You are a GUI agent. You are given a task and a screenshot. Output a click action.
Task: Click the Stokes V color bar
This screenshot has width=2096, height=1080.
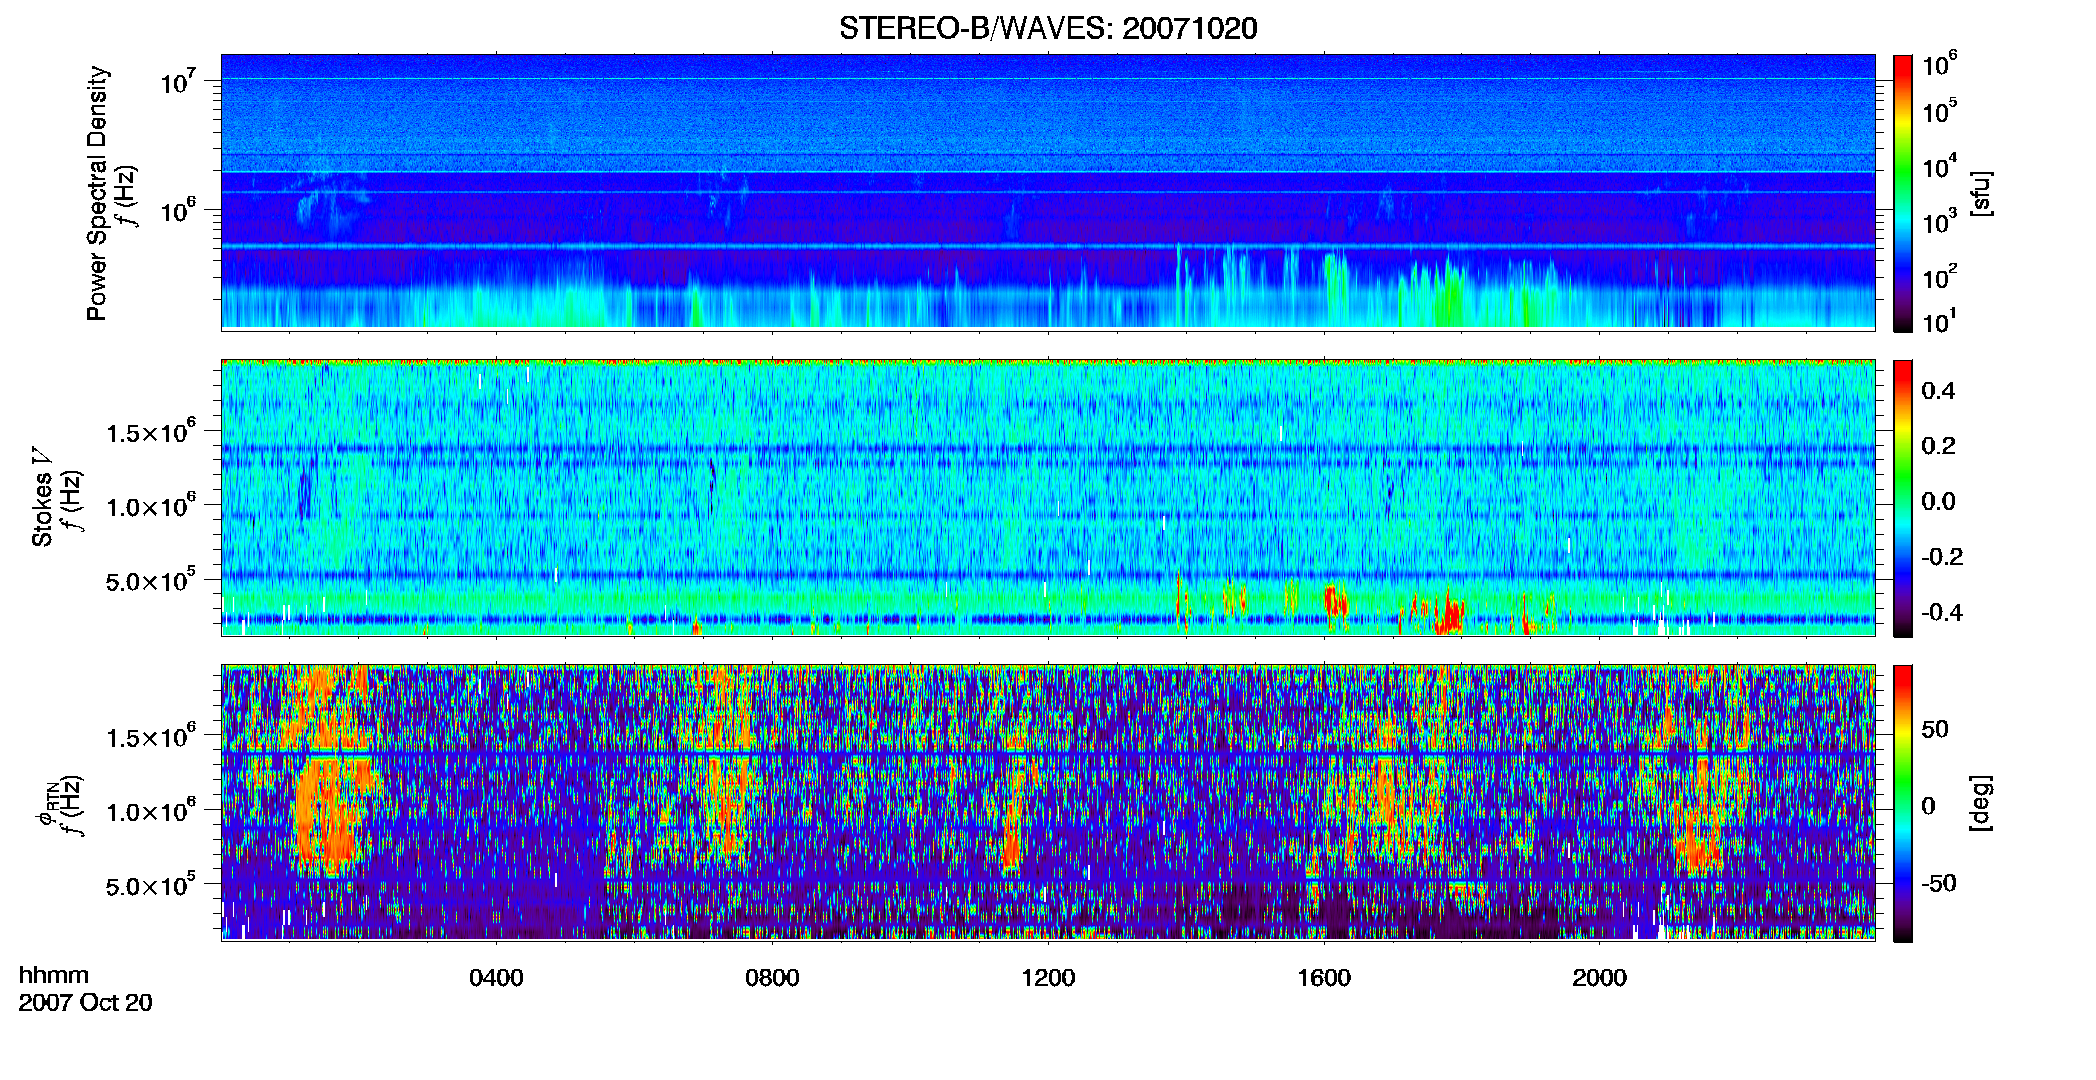click(x=1903, y=498)
